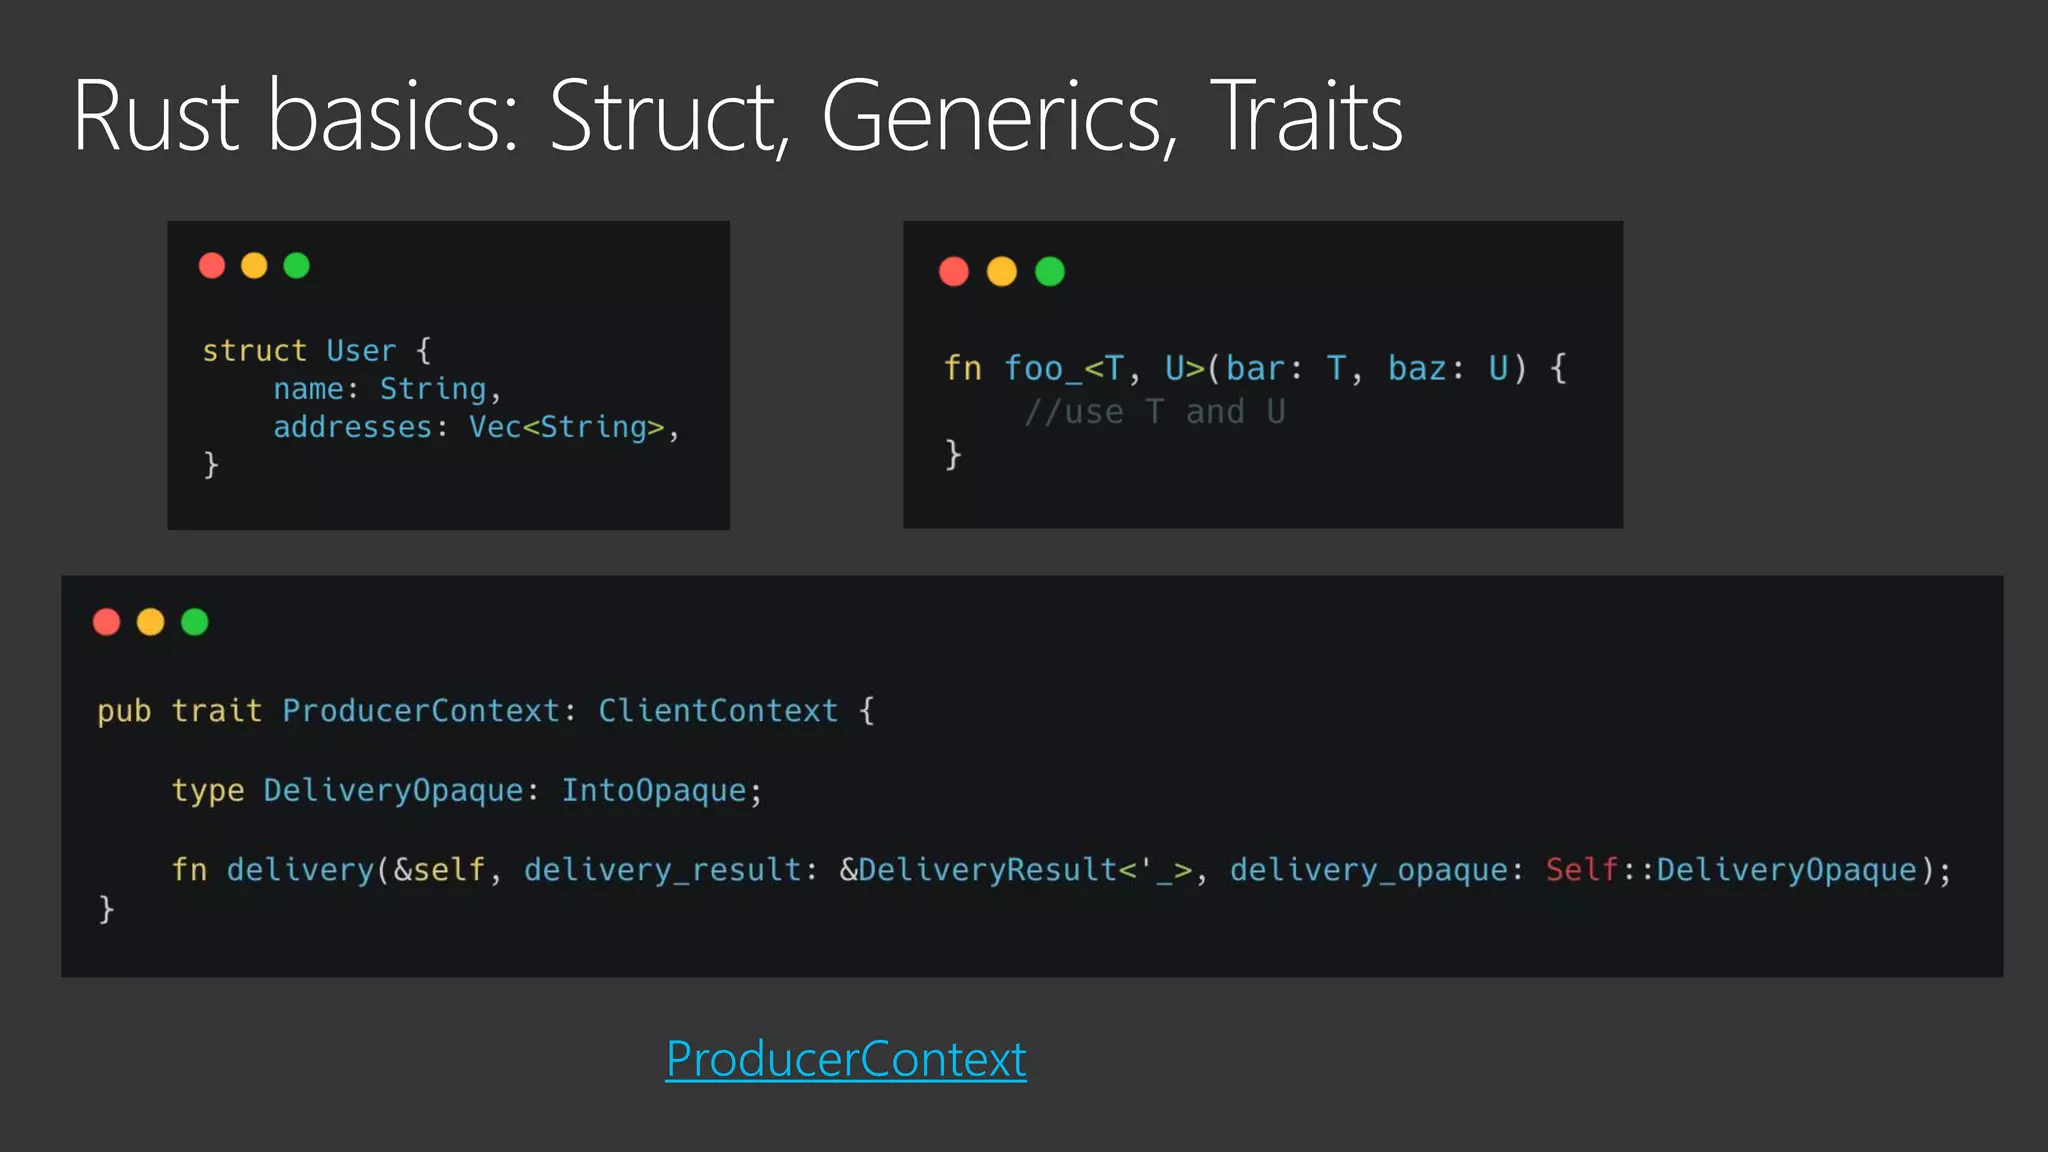
Task: Click the '//use T and U' comment
Action: coord(1154,412)
